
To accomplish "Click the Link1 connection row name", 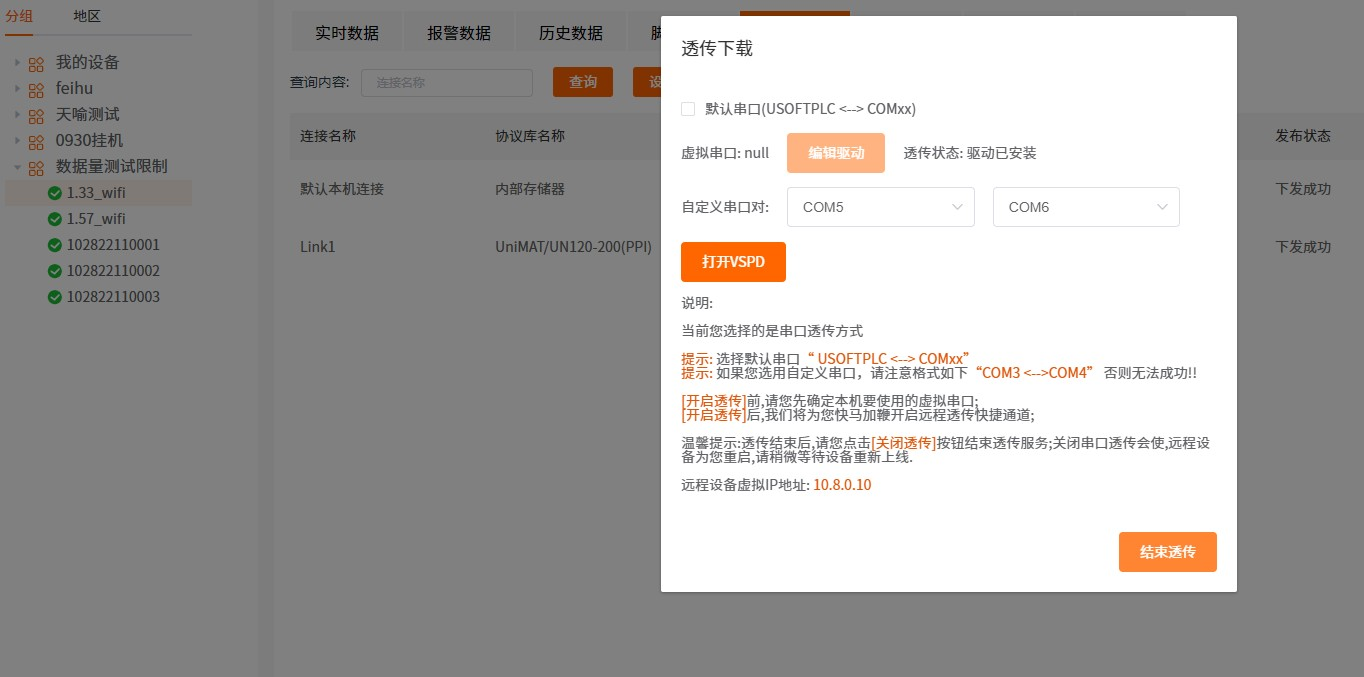I will 318,246.
